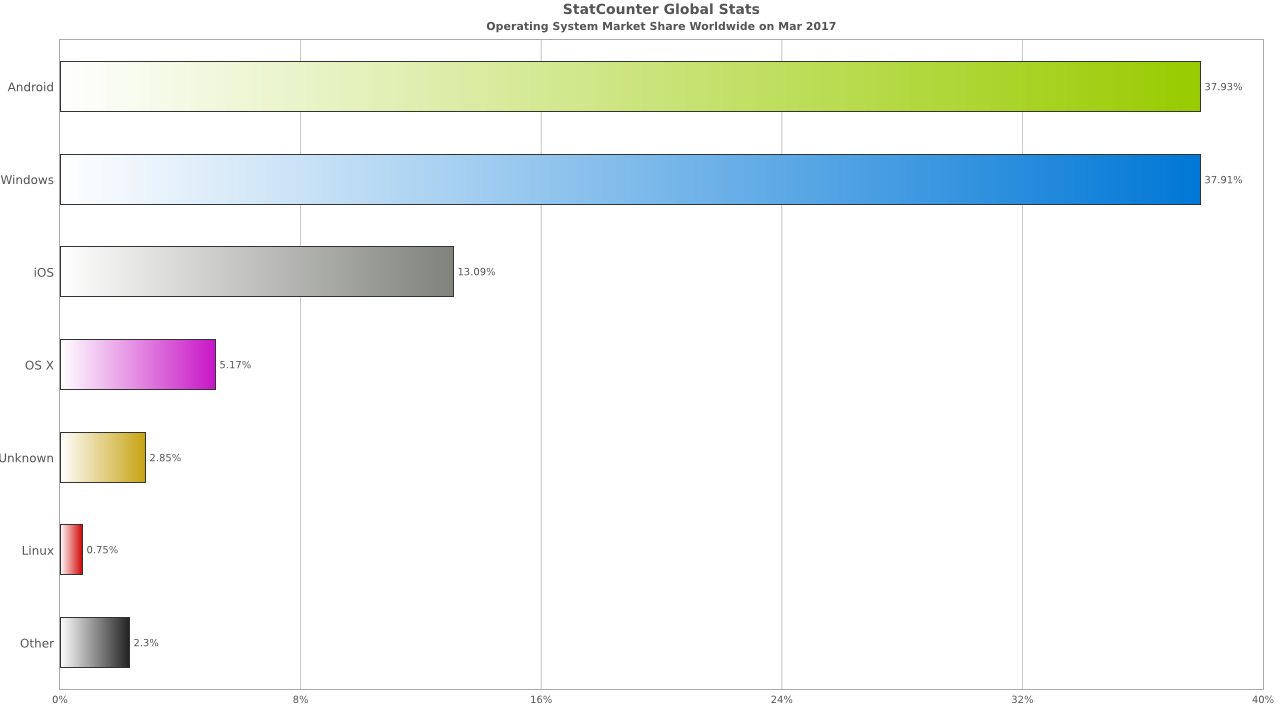
Task: Click the 16% x-axis tick label
Action: [541, 699]
